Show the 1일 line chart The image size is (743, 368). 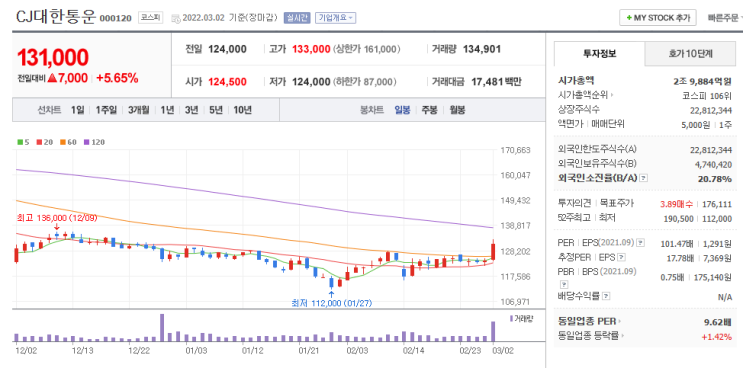point(77,110)
